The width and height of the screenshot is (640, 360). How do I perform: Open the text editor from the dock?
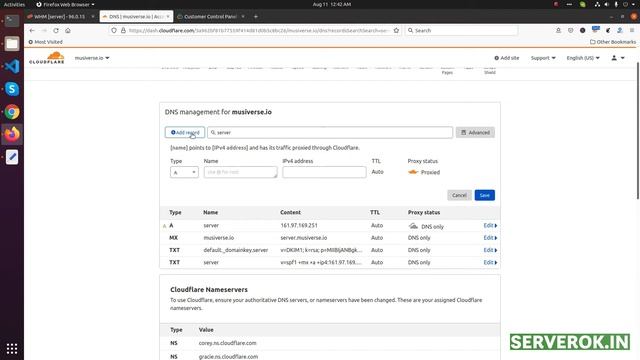coord(12,157)
